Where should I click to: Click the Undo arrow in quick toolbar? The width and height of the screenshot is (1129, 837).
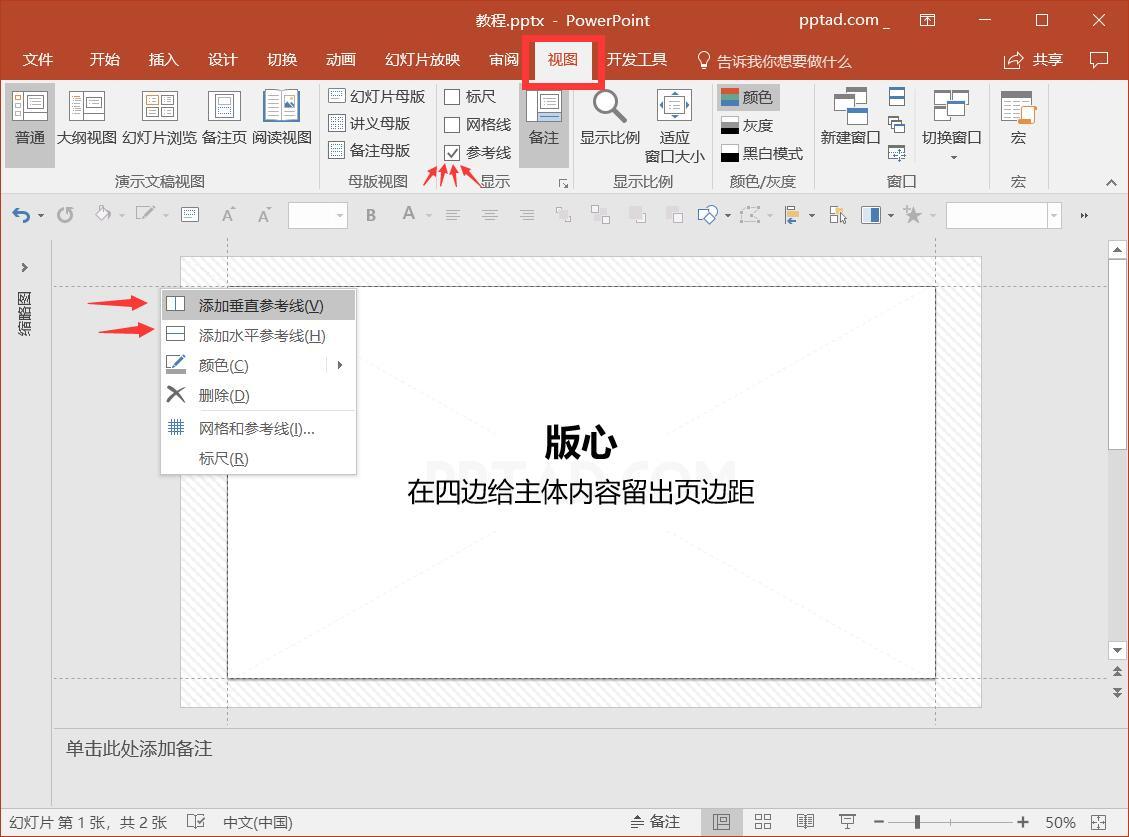20,215
